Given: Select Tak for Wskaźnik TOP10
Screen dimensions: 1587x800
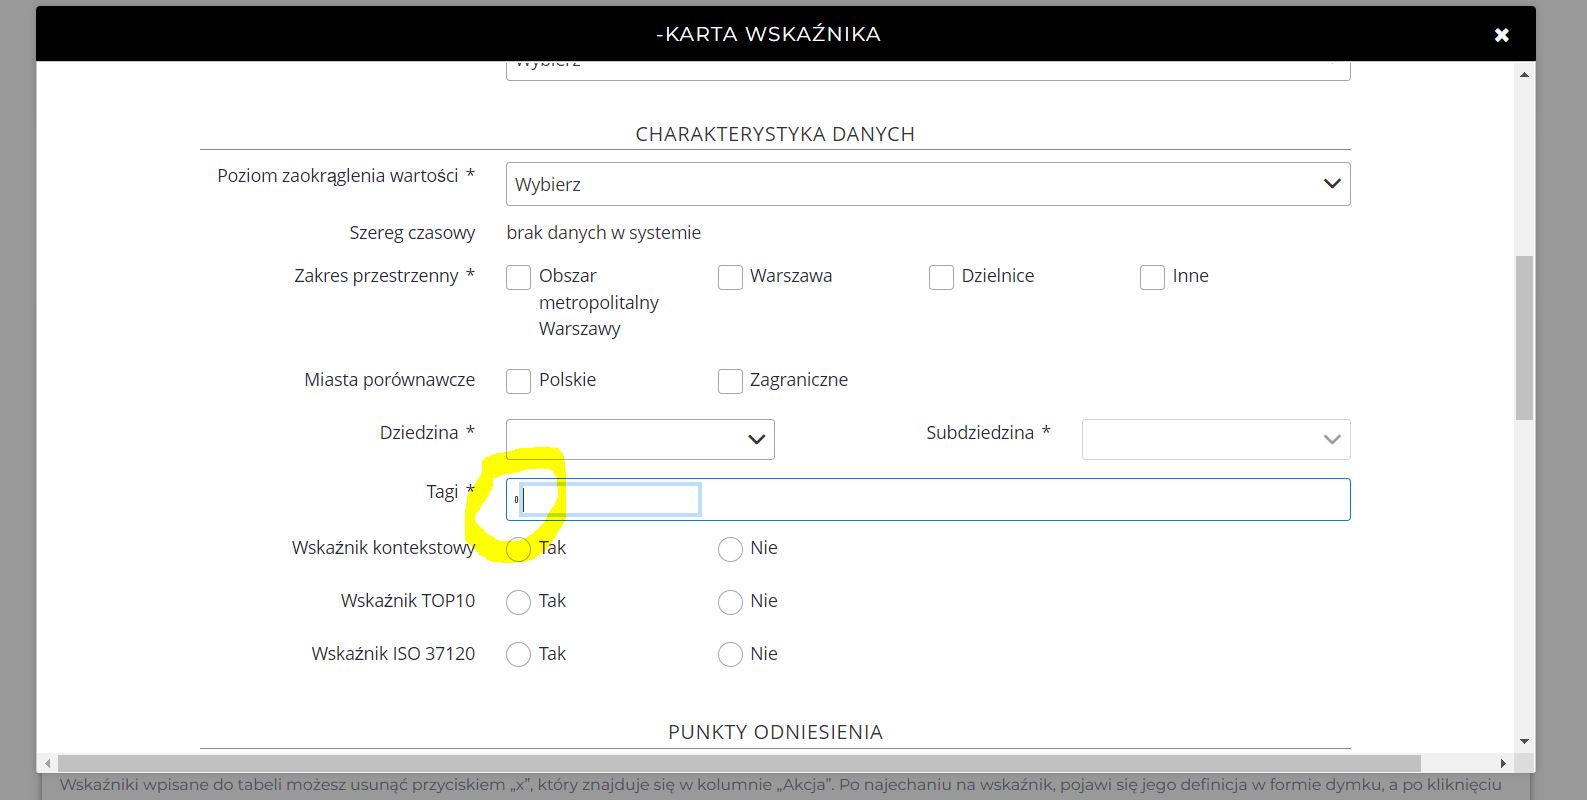Looking at the screenshot, I should (518, 602).
